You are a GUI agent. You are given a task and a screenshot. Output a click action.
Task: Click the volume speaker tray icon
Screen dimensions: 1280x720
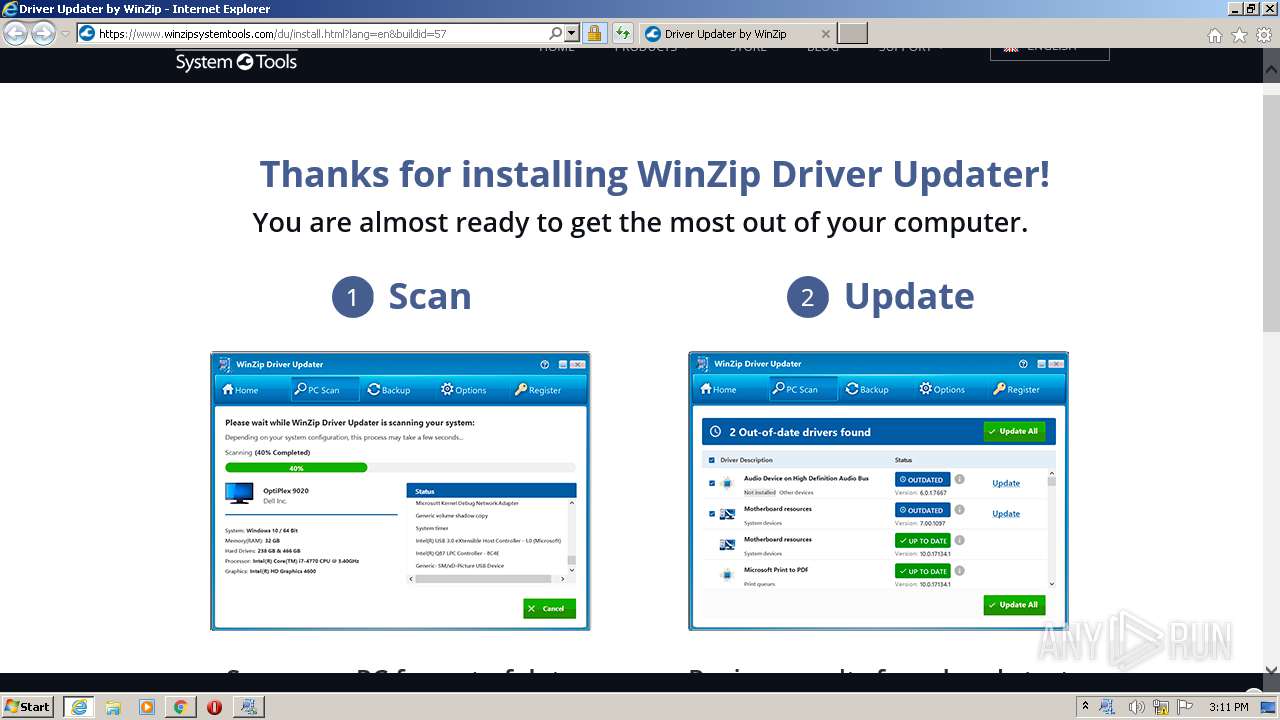(x=1136, y=707)
